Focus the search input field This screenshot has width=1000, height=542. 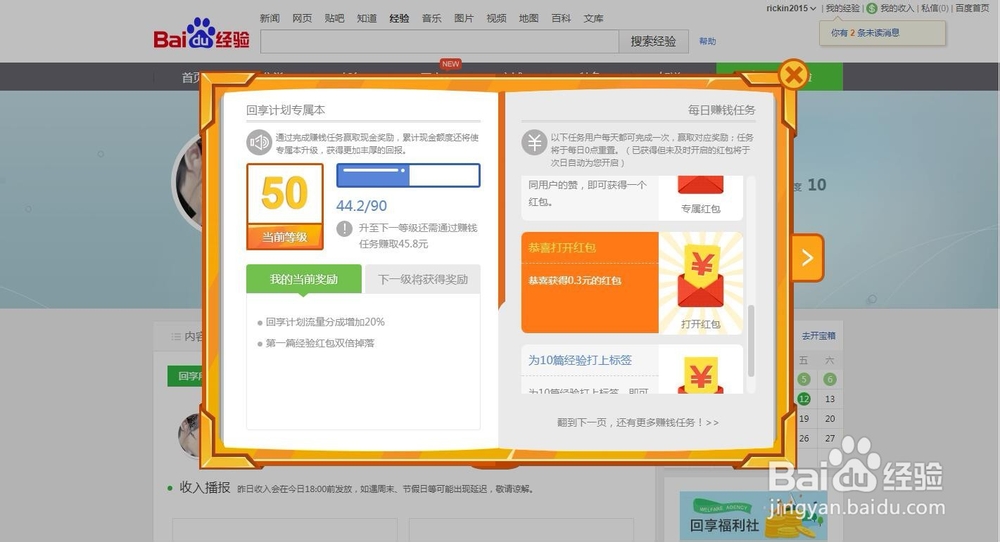tap(439, 41)
